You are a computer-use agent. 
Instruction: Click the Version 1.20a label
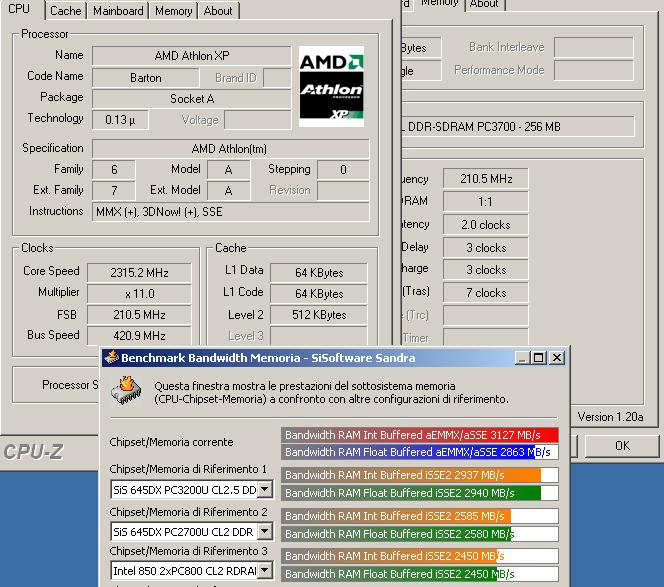610,417
